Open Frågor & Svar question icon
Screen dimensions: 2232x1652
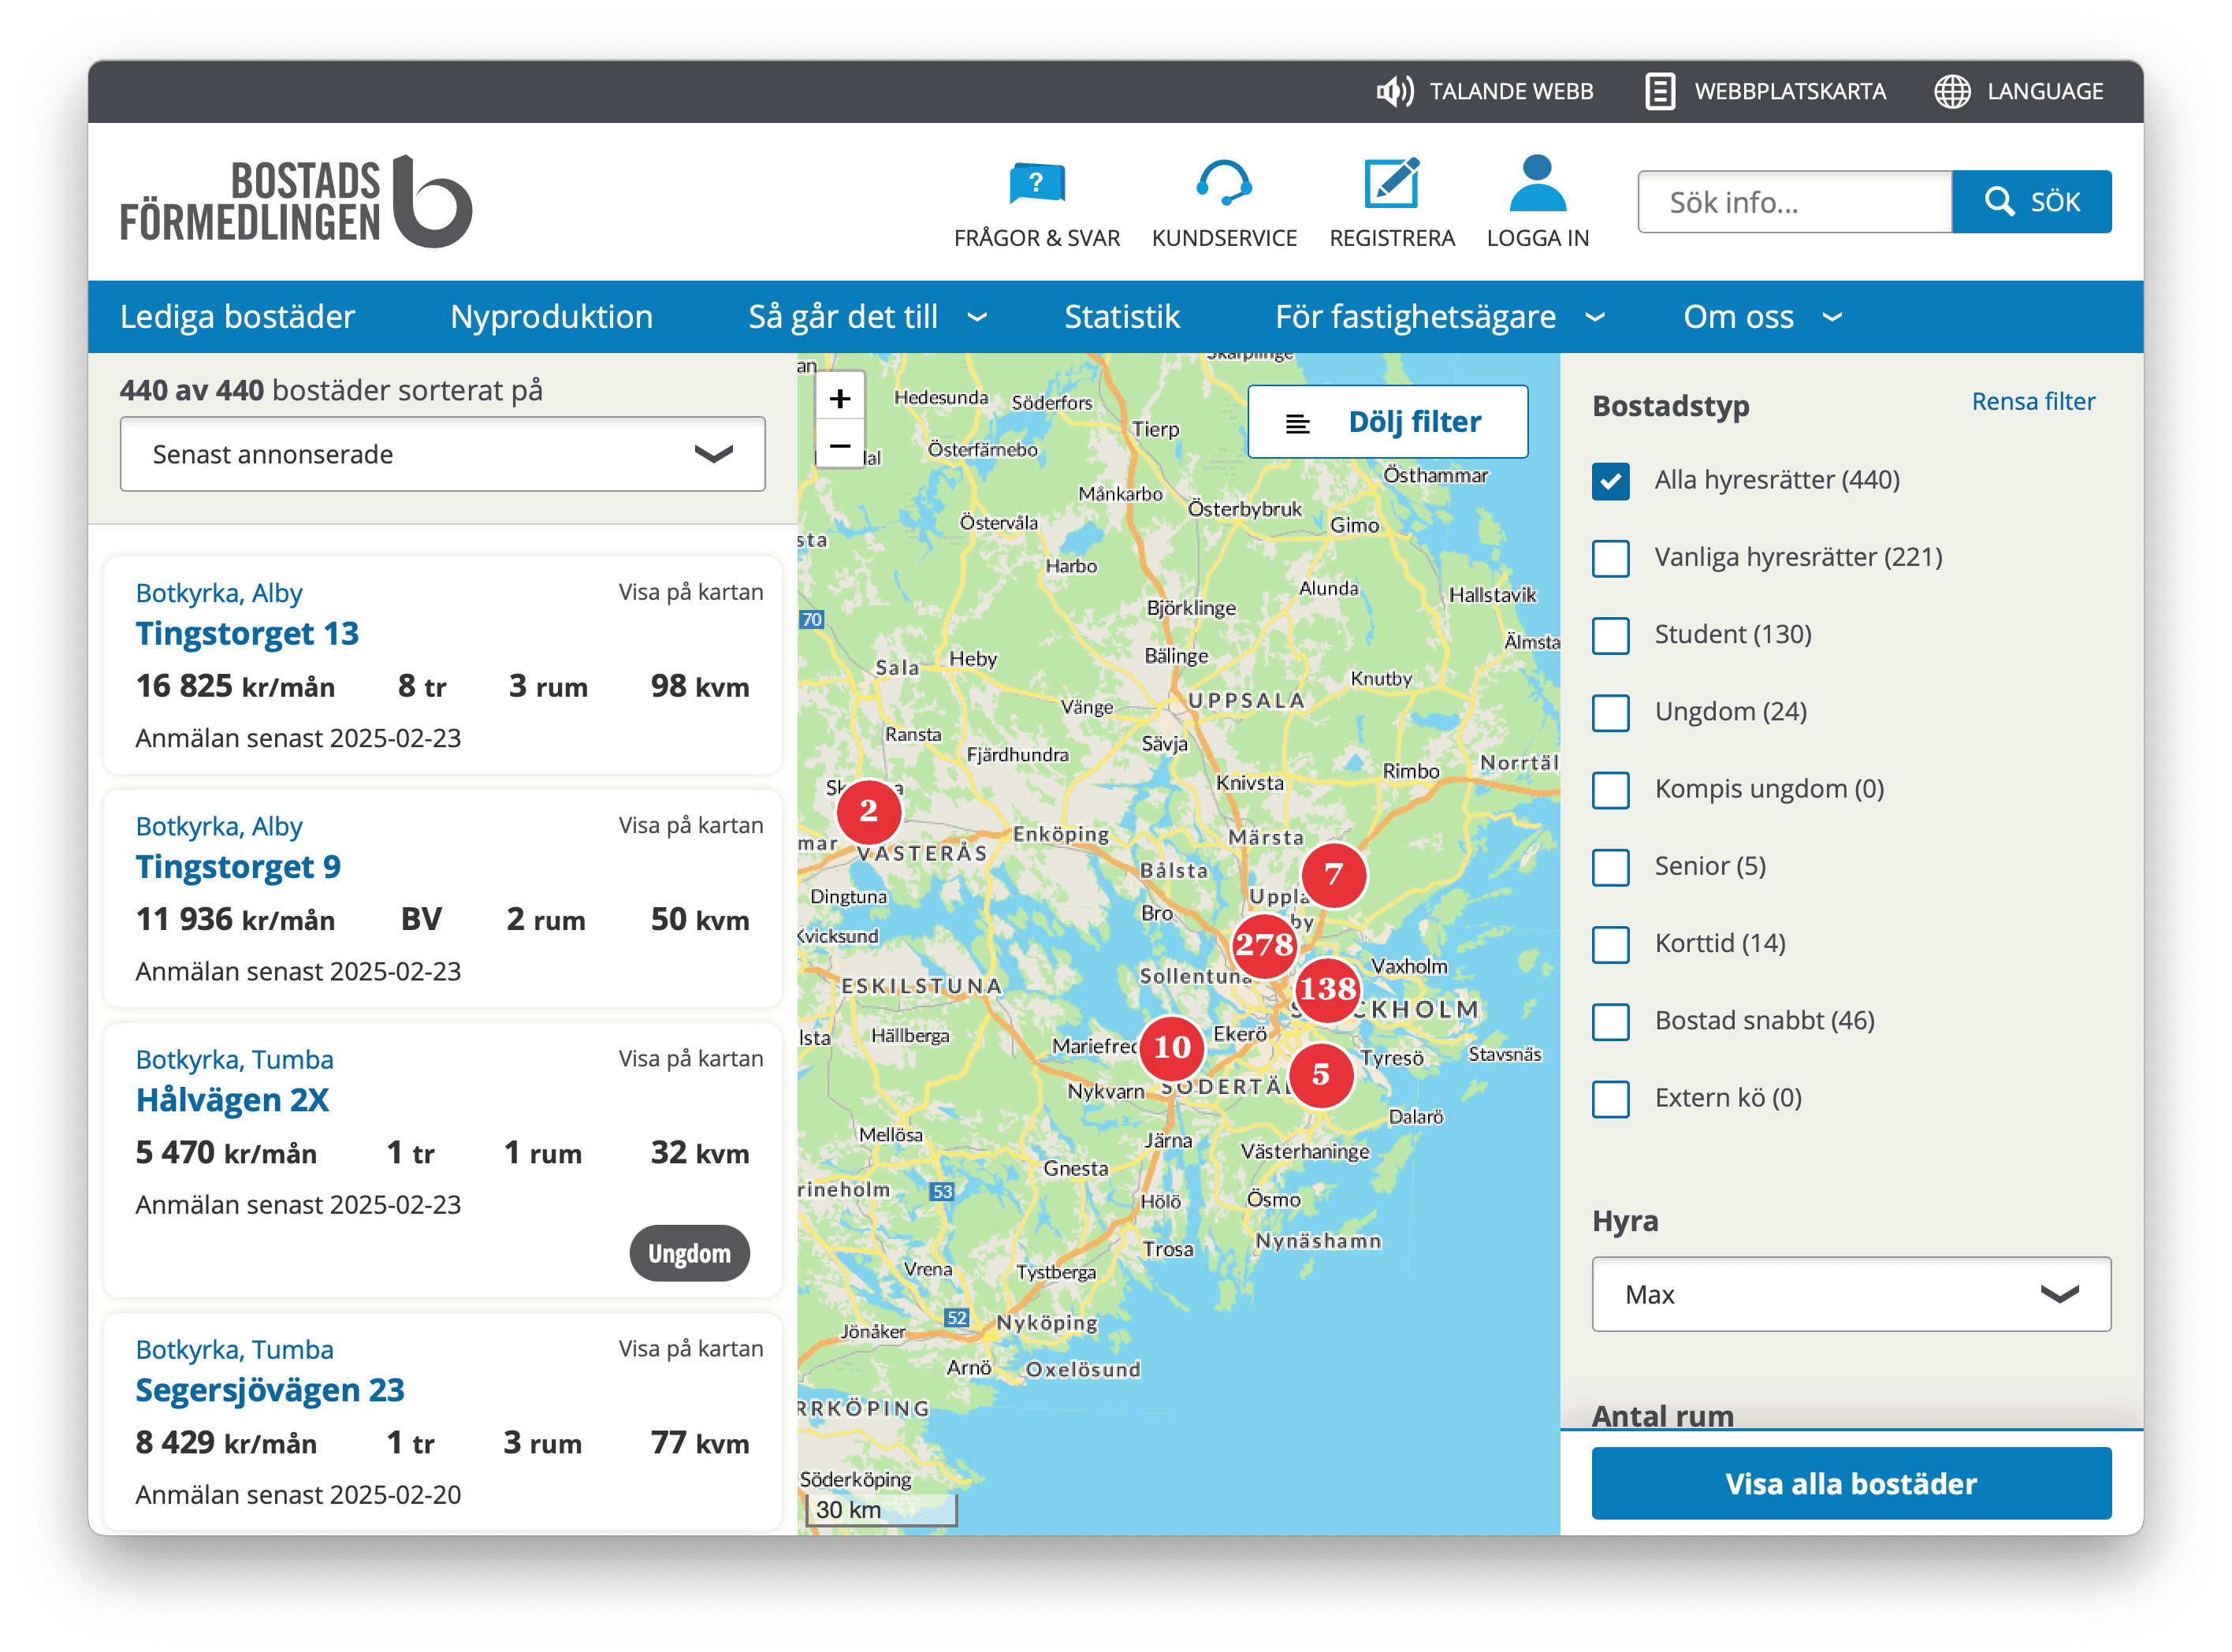coord(1036,184)
